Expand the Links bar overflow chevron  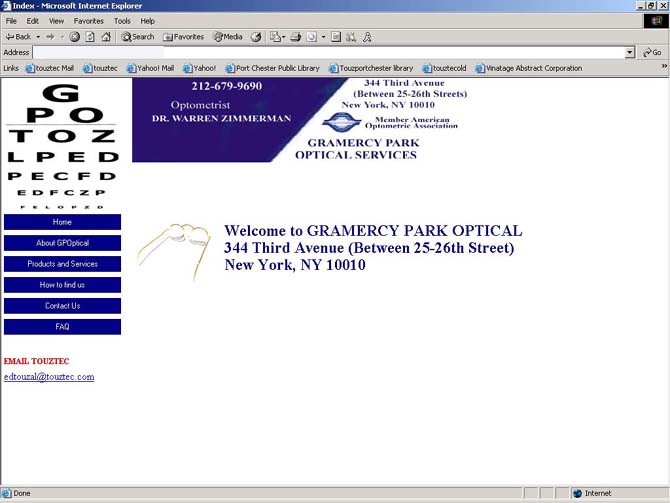664,66
